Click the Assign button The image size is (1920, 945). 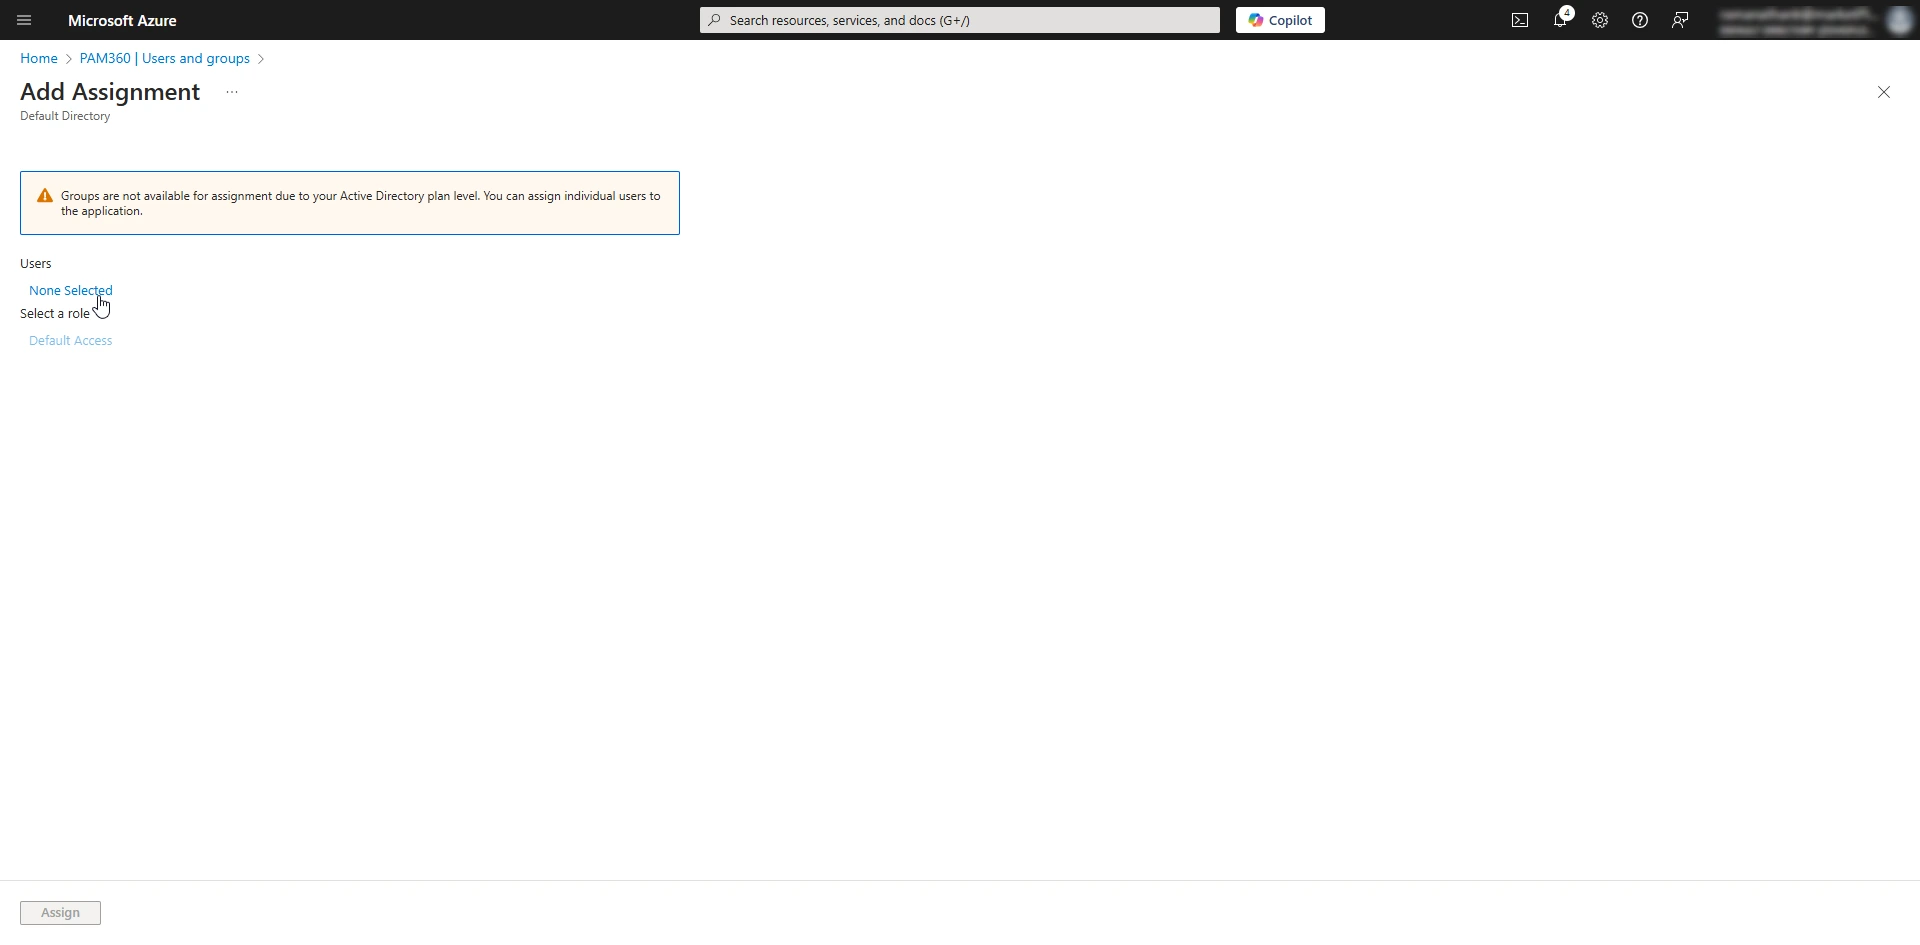(60, 912)
